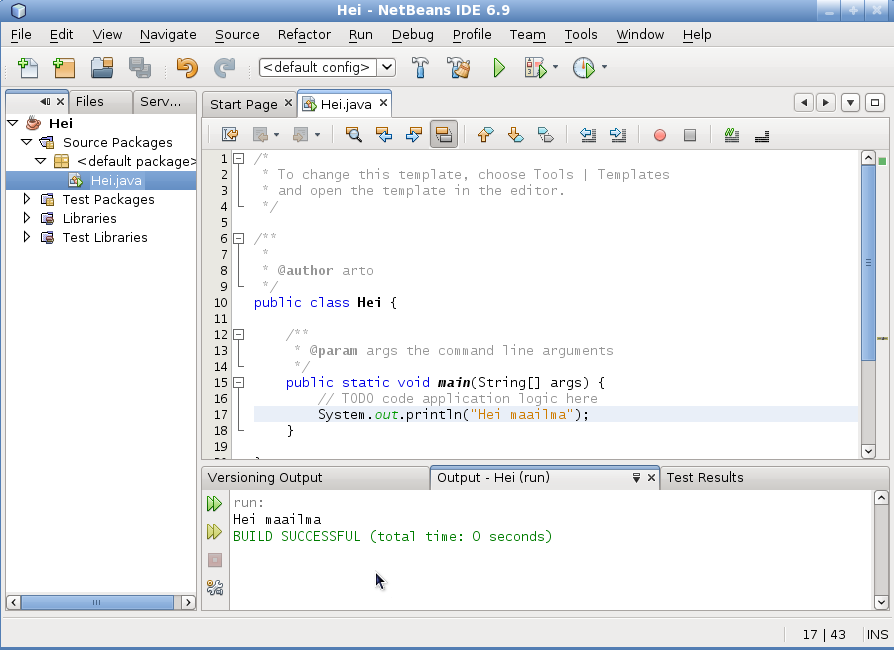Open the Refactor menu
The width and height of the screenshot is (894, 650).
click(x=304, y=35)
